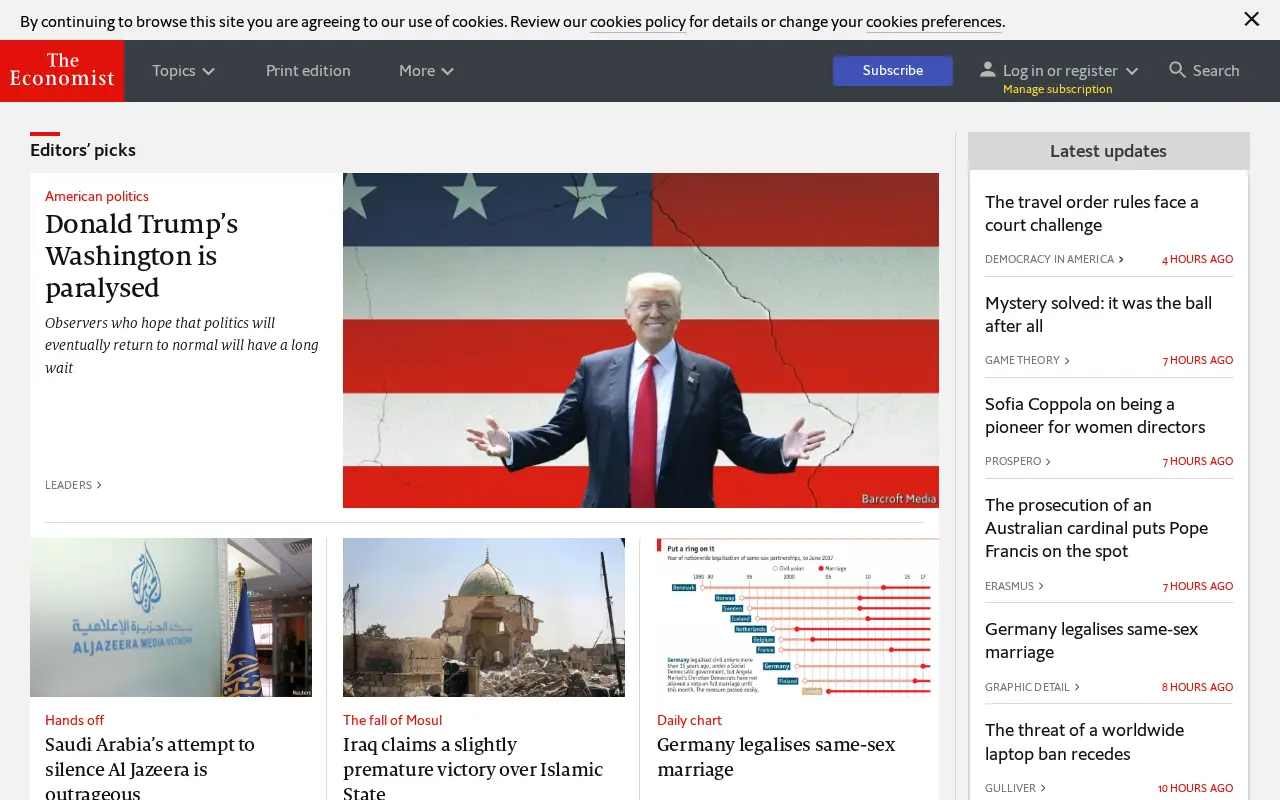The width and height of the screenshot is (1280, 800).
Task: Open Australian cardinal Pope Francis article
Action: tap(1096, 528)
